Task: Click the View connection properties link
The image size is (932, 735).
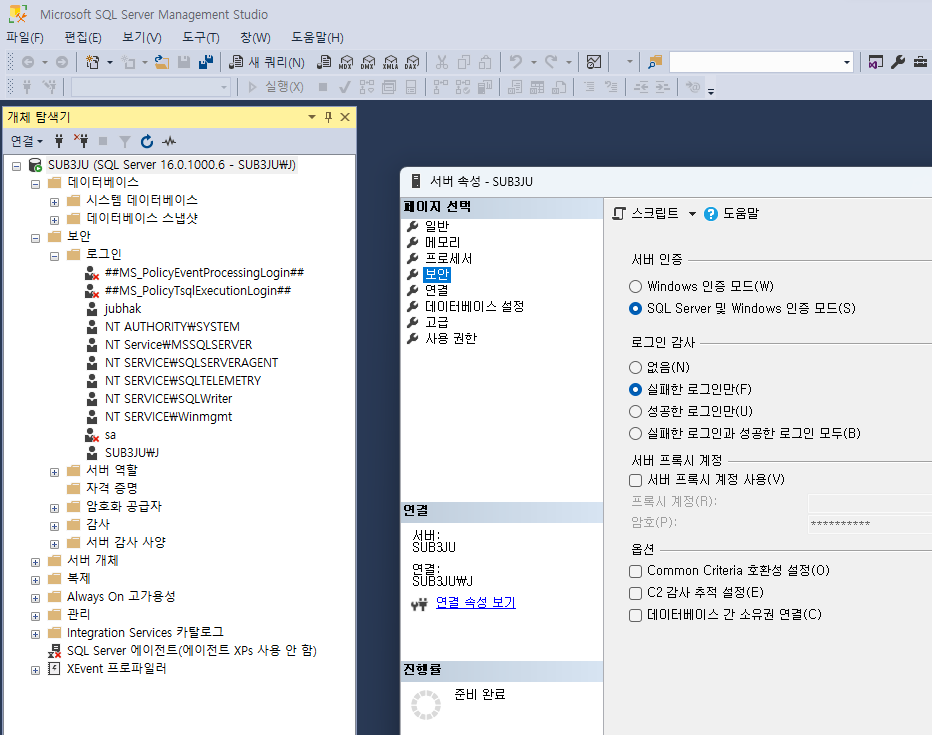Action: pos(476,602)
